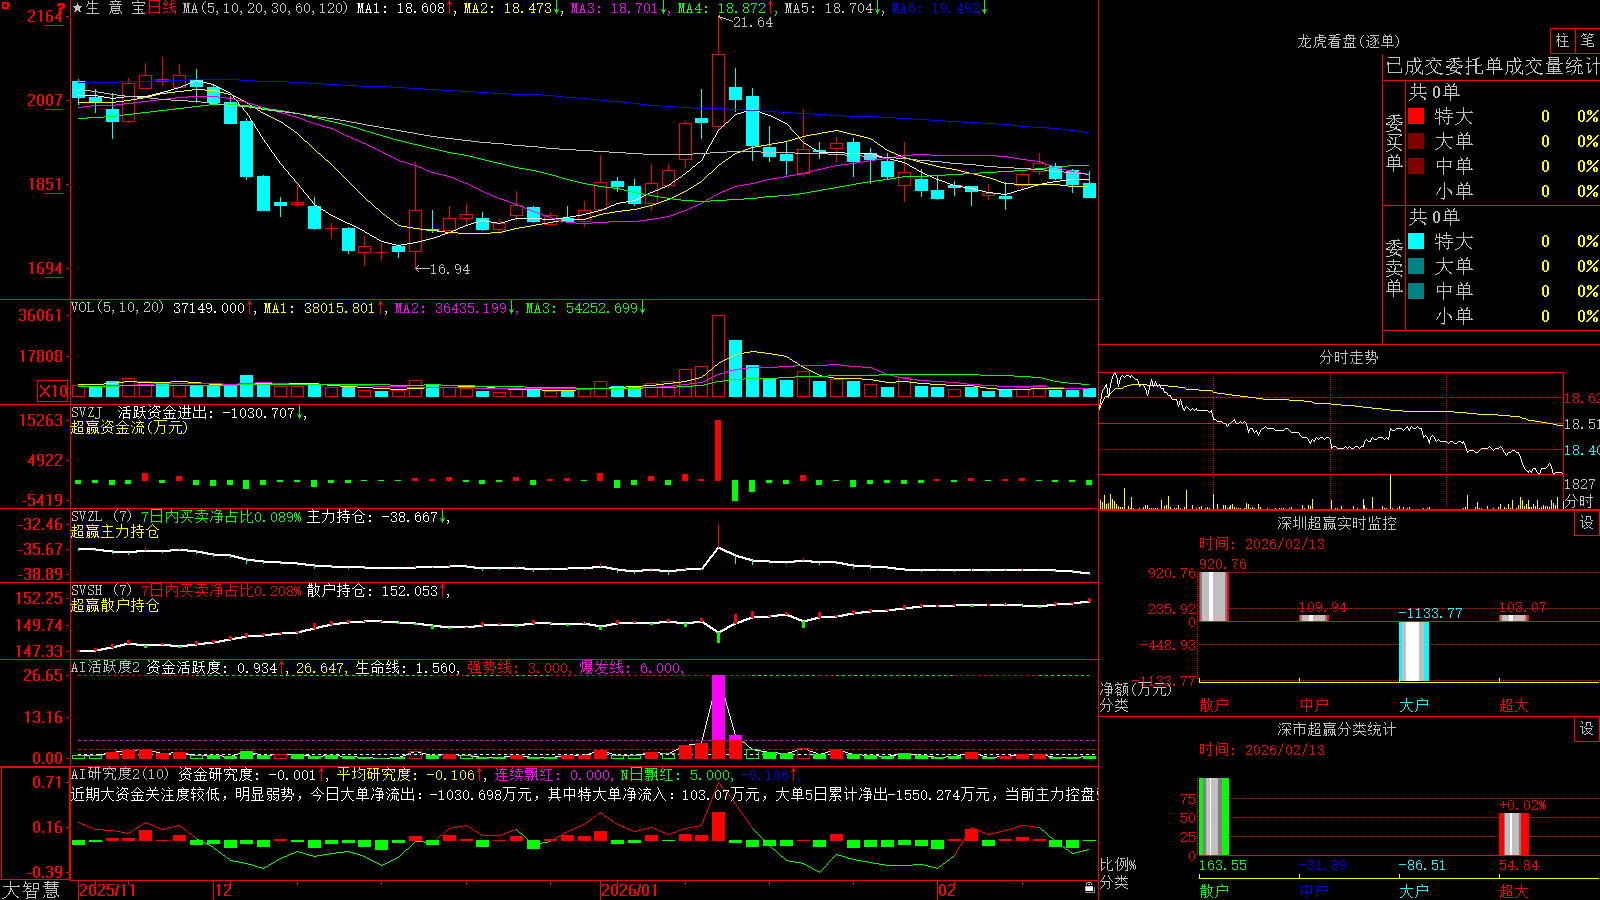The image size is (1600, 900).
Task: Open the VOL(5,10,20) indicator settings
Action: 117,308
